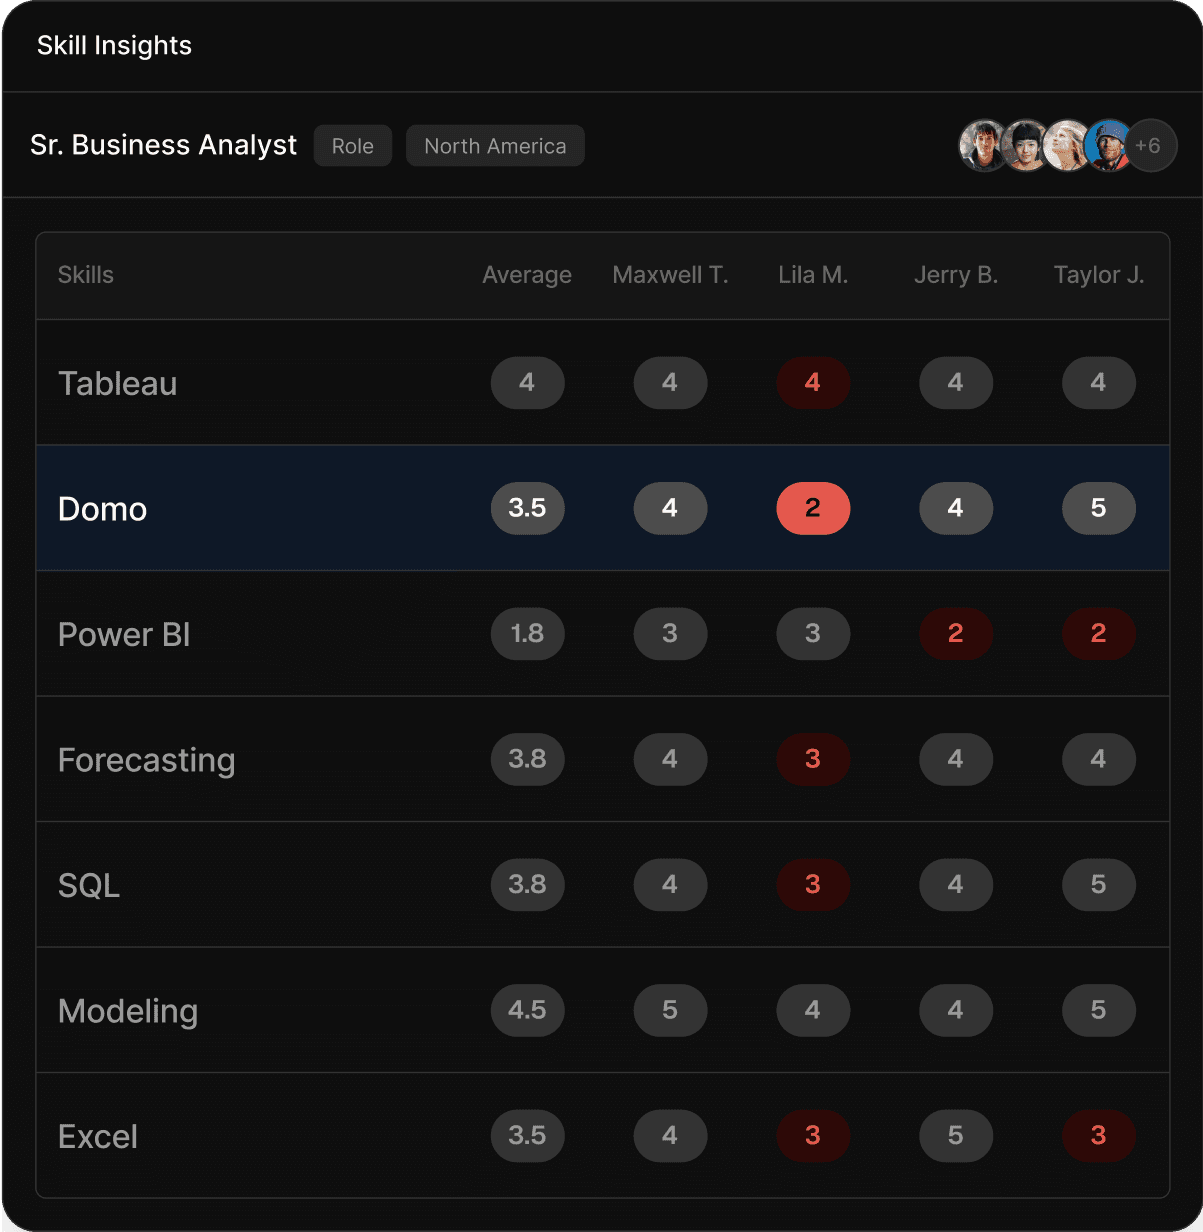
Task: Click the third avatar with blonde hair
Action: [1065, 146]
